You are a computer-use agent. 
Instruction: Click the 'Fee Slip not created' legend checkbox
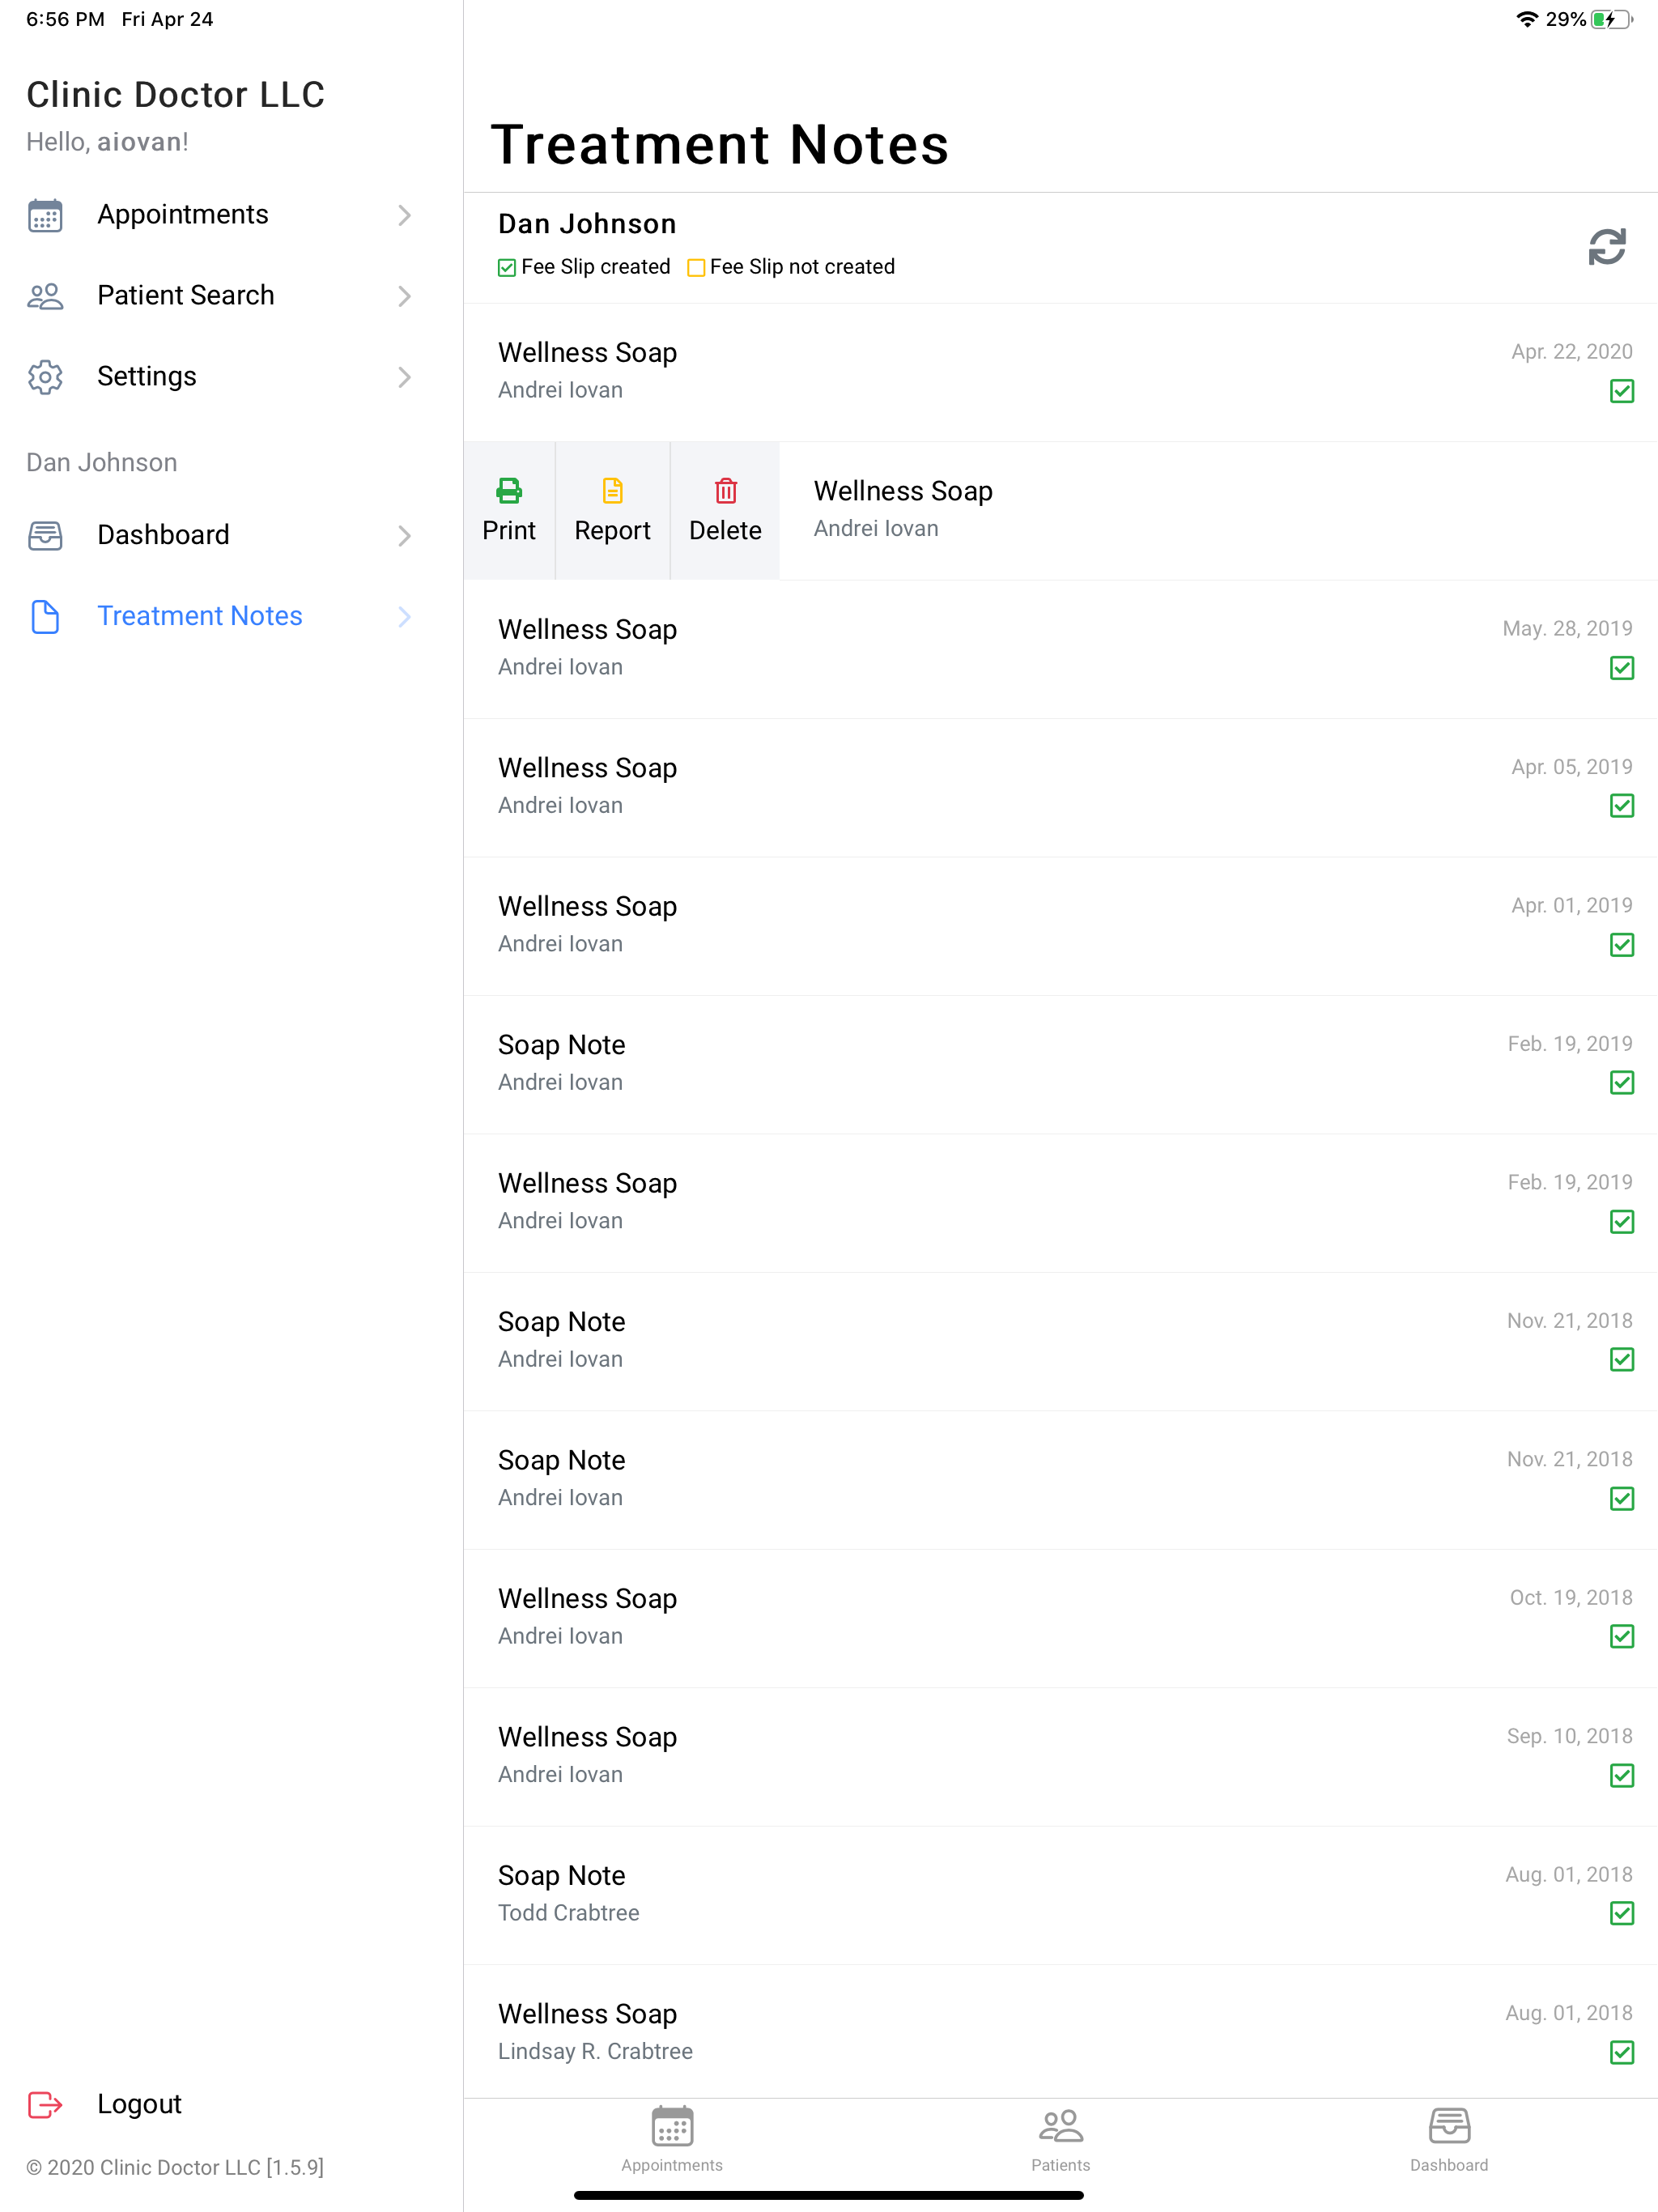[696, 267]
